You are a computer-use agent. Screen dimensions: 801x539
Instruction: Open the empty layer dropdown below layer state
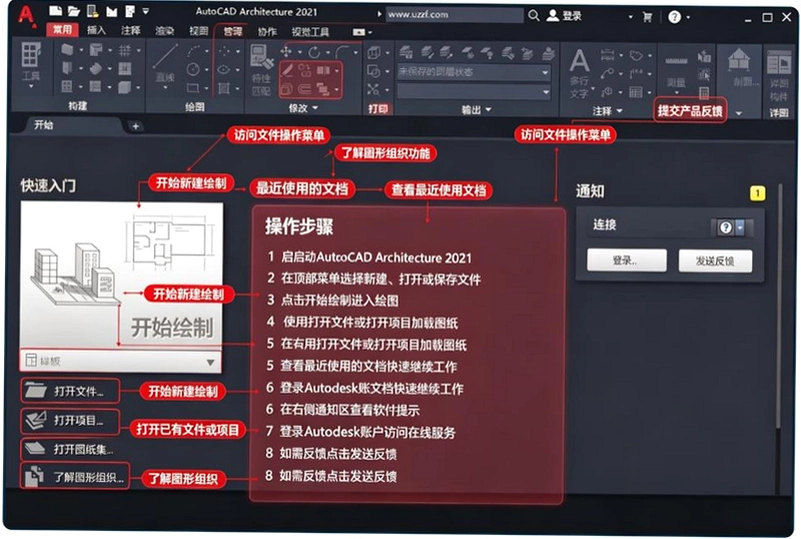click(x=474, y=92)
